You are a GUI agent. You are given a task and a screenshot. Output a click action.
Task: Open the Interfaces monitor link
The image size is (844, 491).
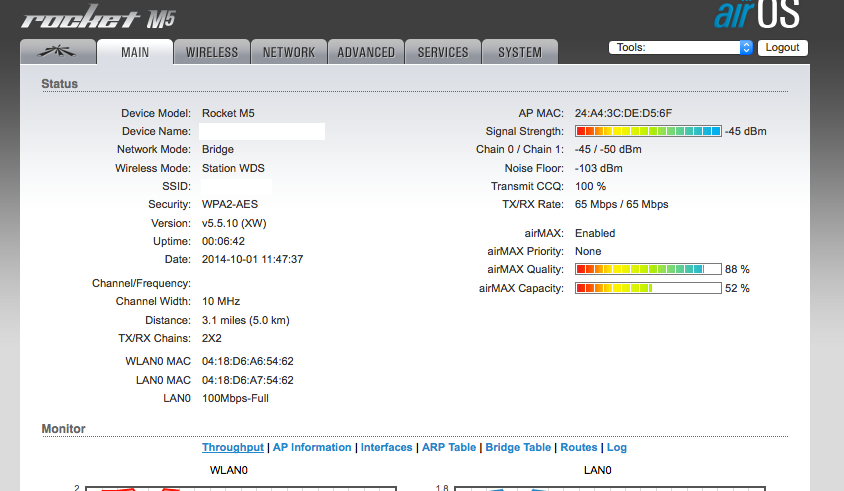386,447
